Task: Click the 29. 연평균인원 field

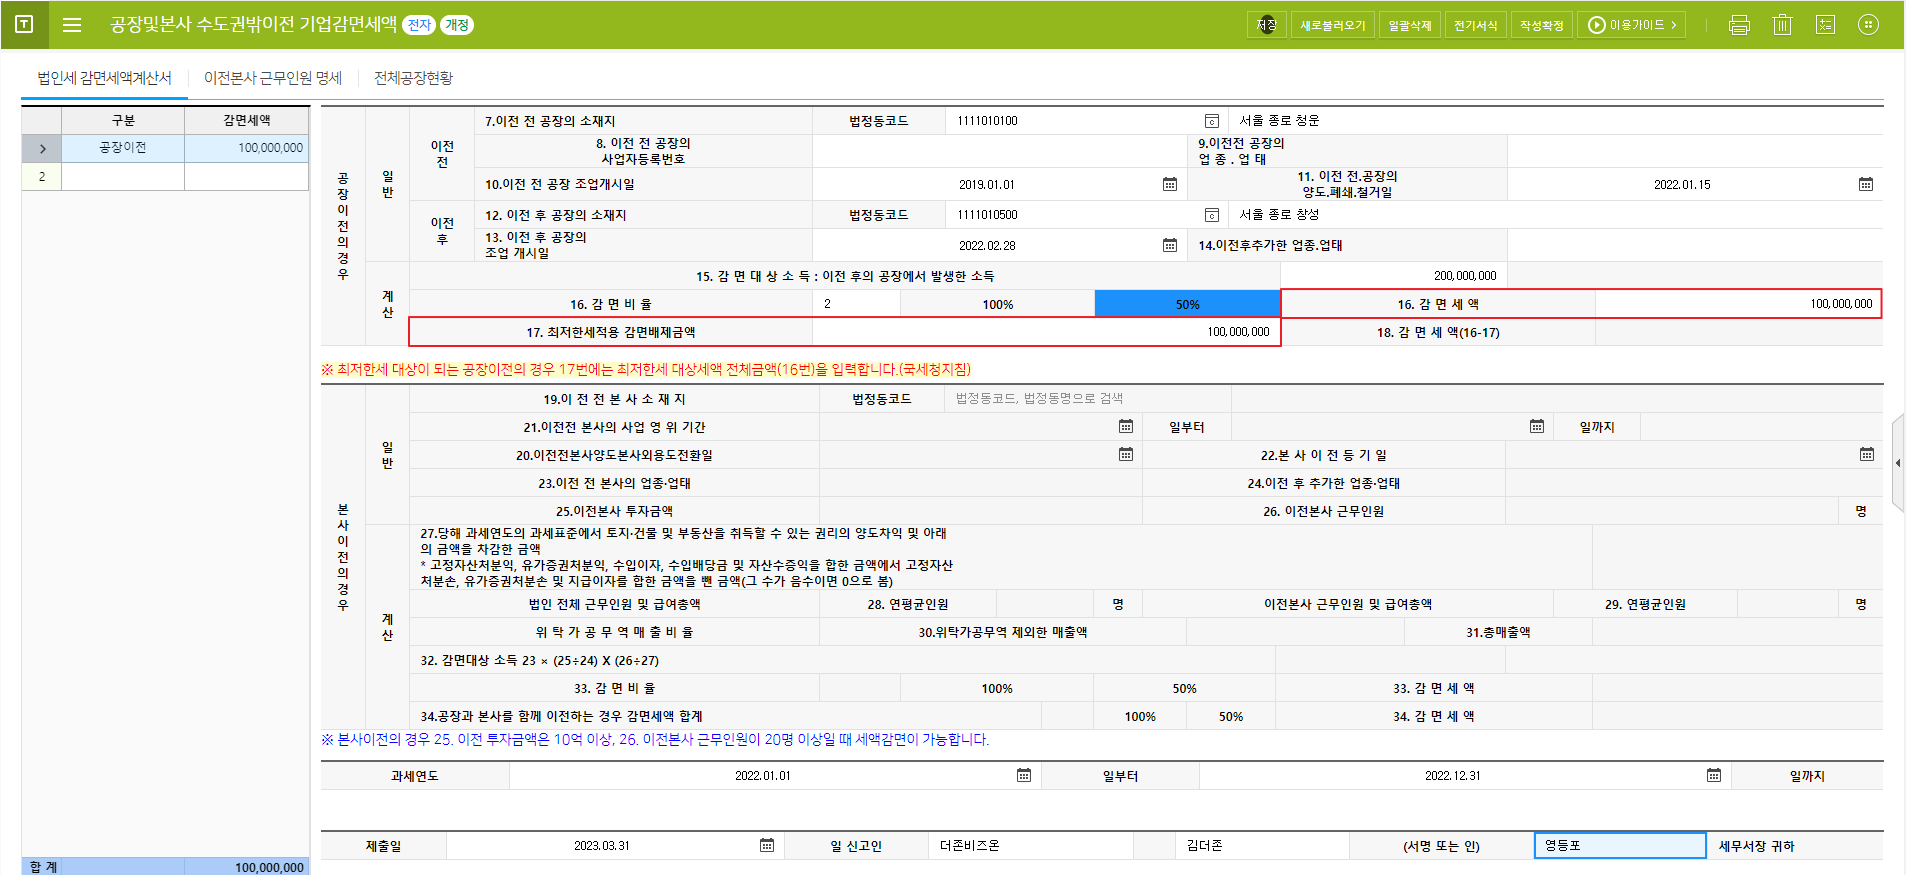Action: click(1788, 604)
